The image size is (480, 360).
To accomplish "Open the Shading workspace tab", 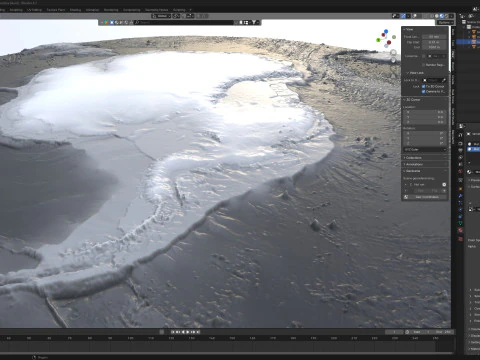I will coord(75,10).
